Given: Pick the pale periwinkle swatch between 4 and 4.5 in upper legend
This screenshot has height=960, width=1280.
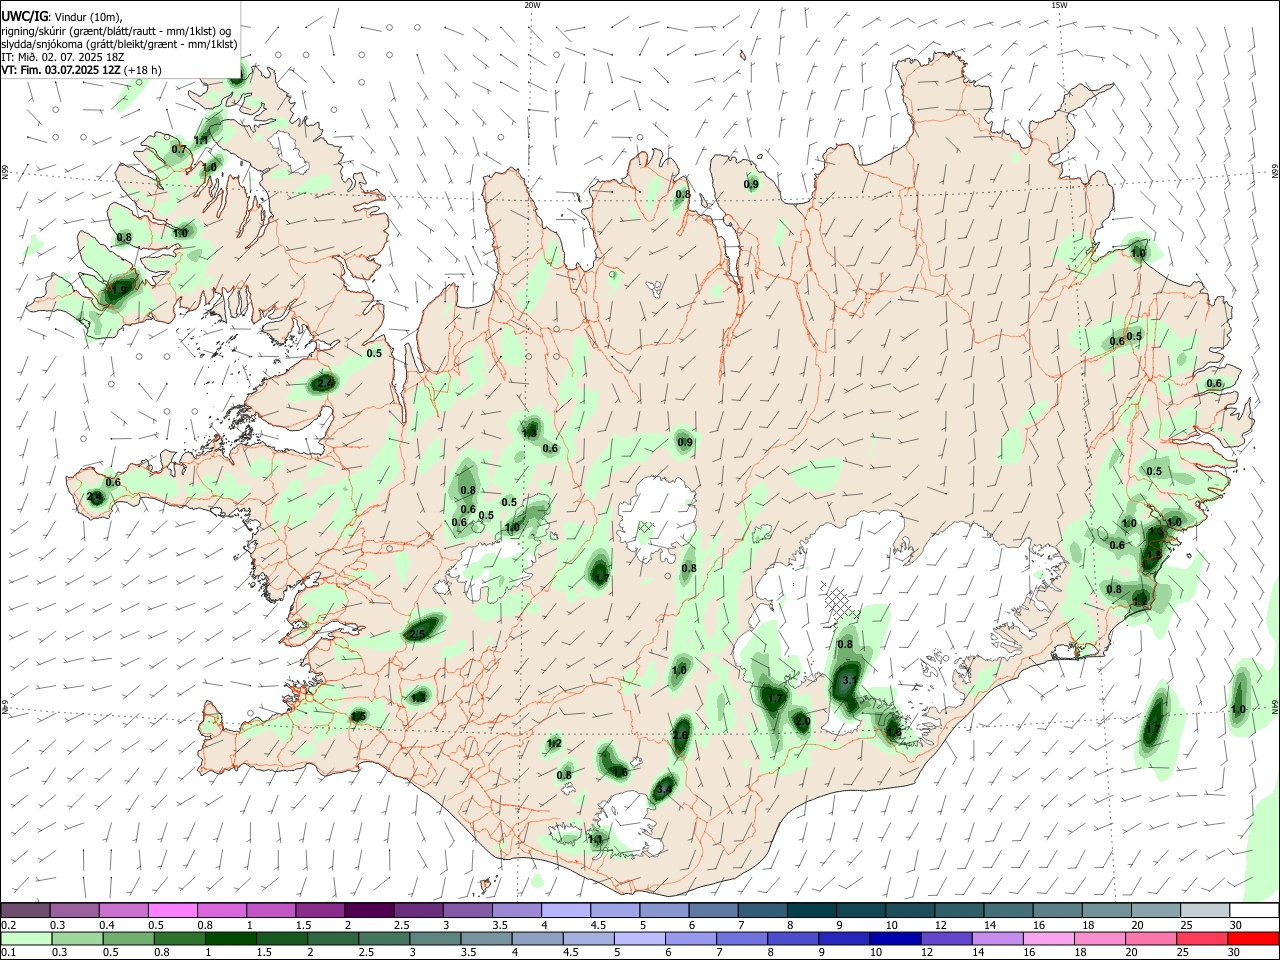Looking at the screenshot, I should 565,910.
